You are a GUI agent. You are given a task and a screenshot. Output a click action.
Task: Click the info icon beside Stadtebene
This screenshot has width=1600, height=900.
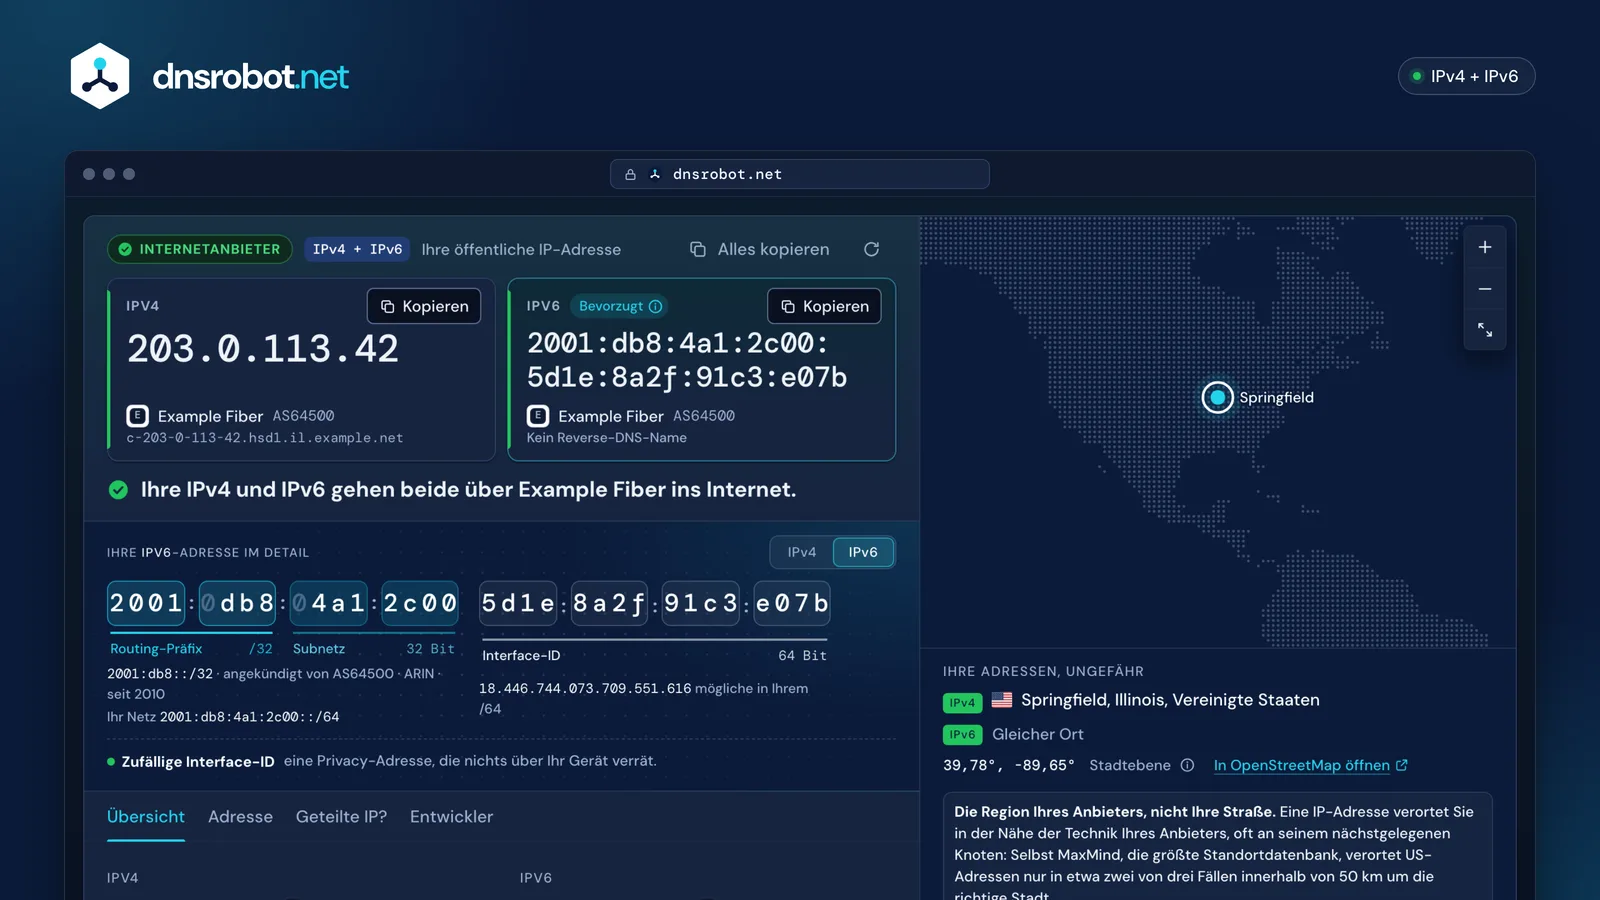1187,765
